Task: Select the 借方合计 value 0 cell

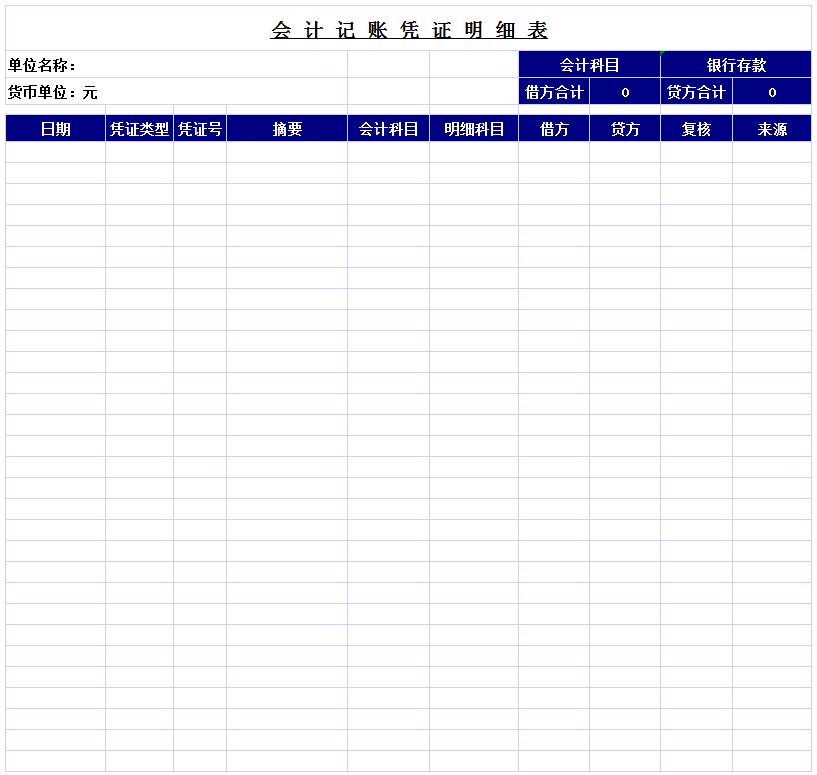Action: click(625, 92)
